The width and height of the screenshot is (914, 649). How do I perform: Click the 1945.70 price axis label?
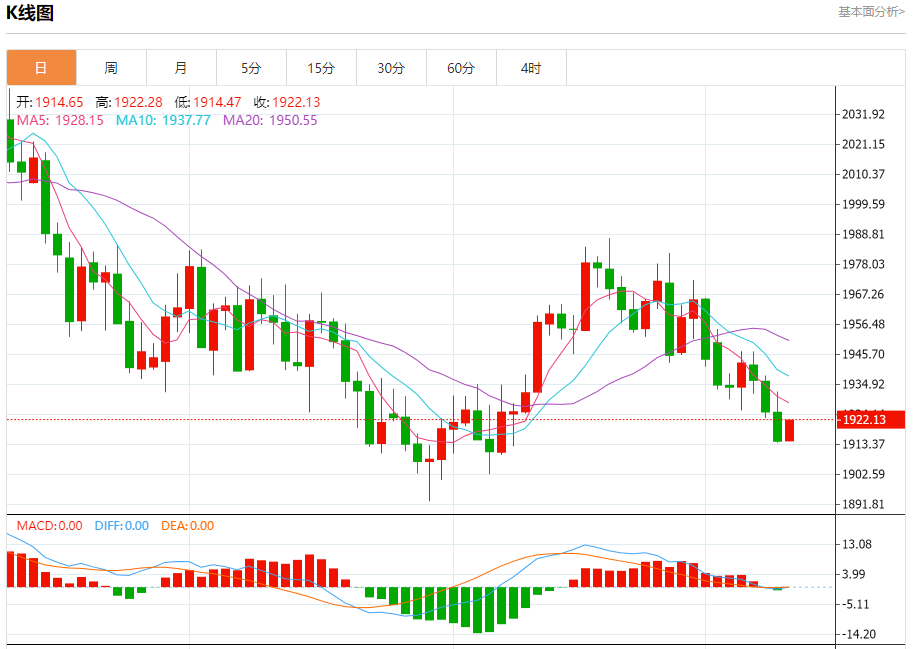863,354
